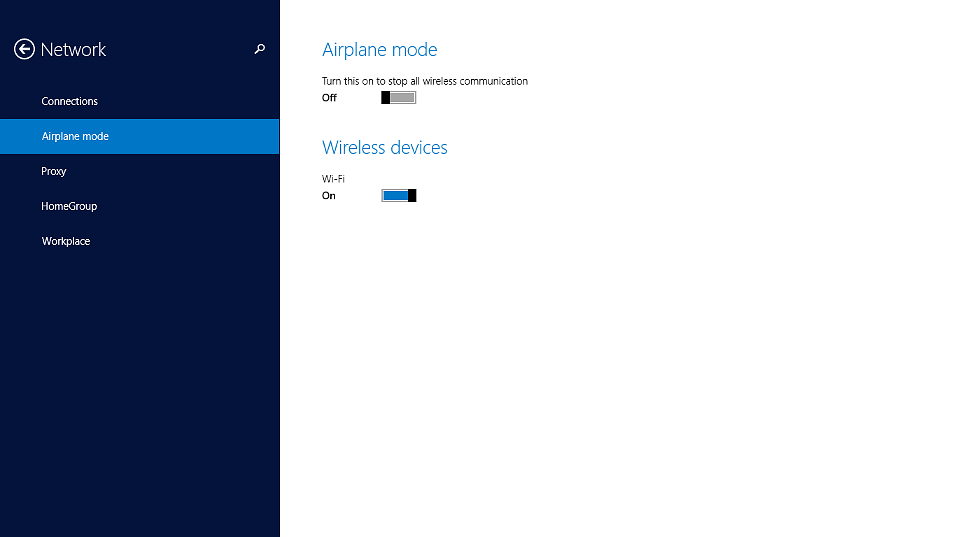Click the Wi-Fi label

[333, 179]
